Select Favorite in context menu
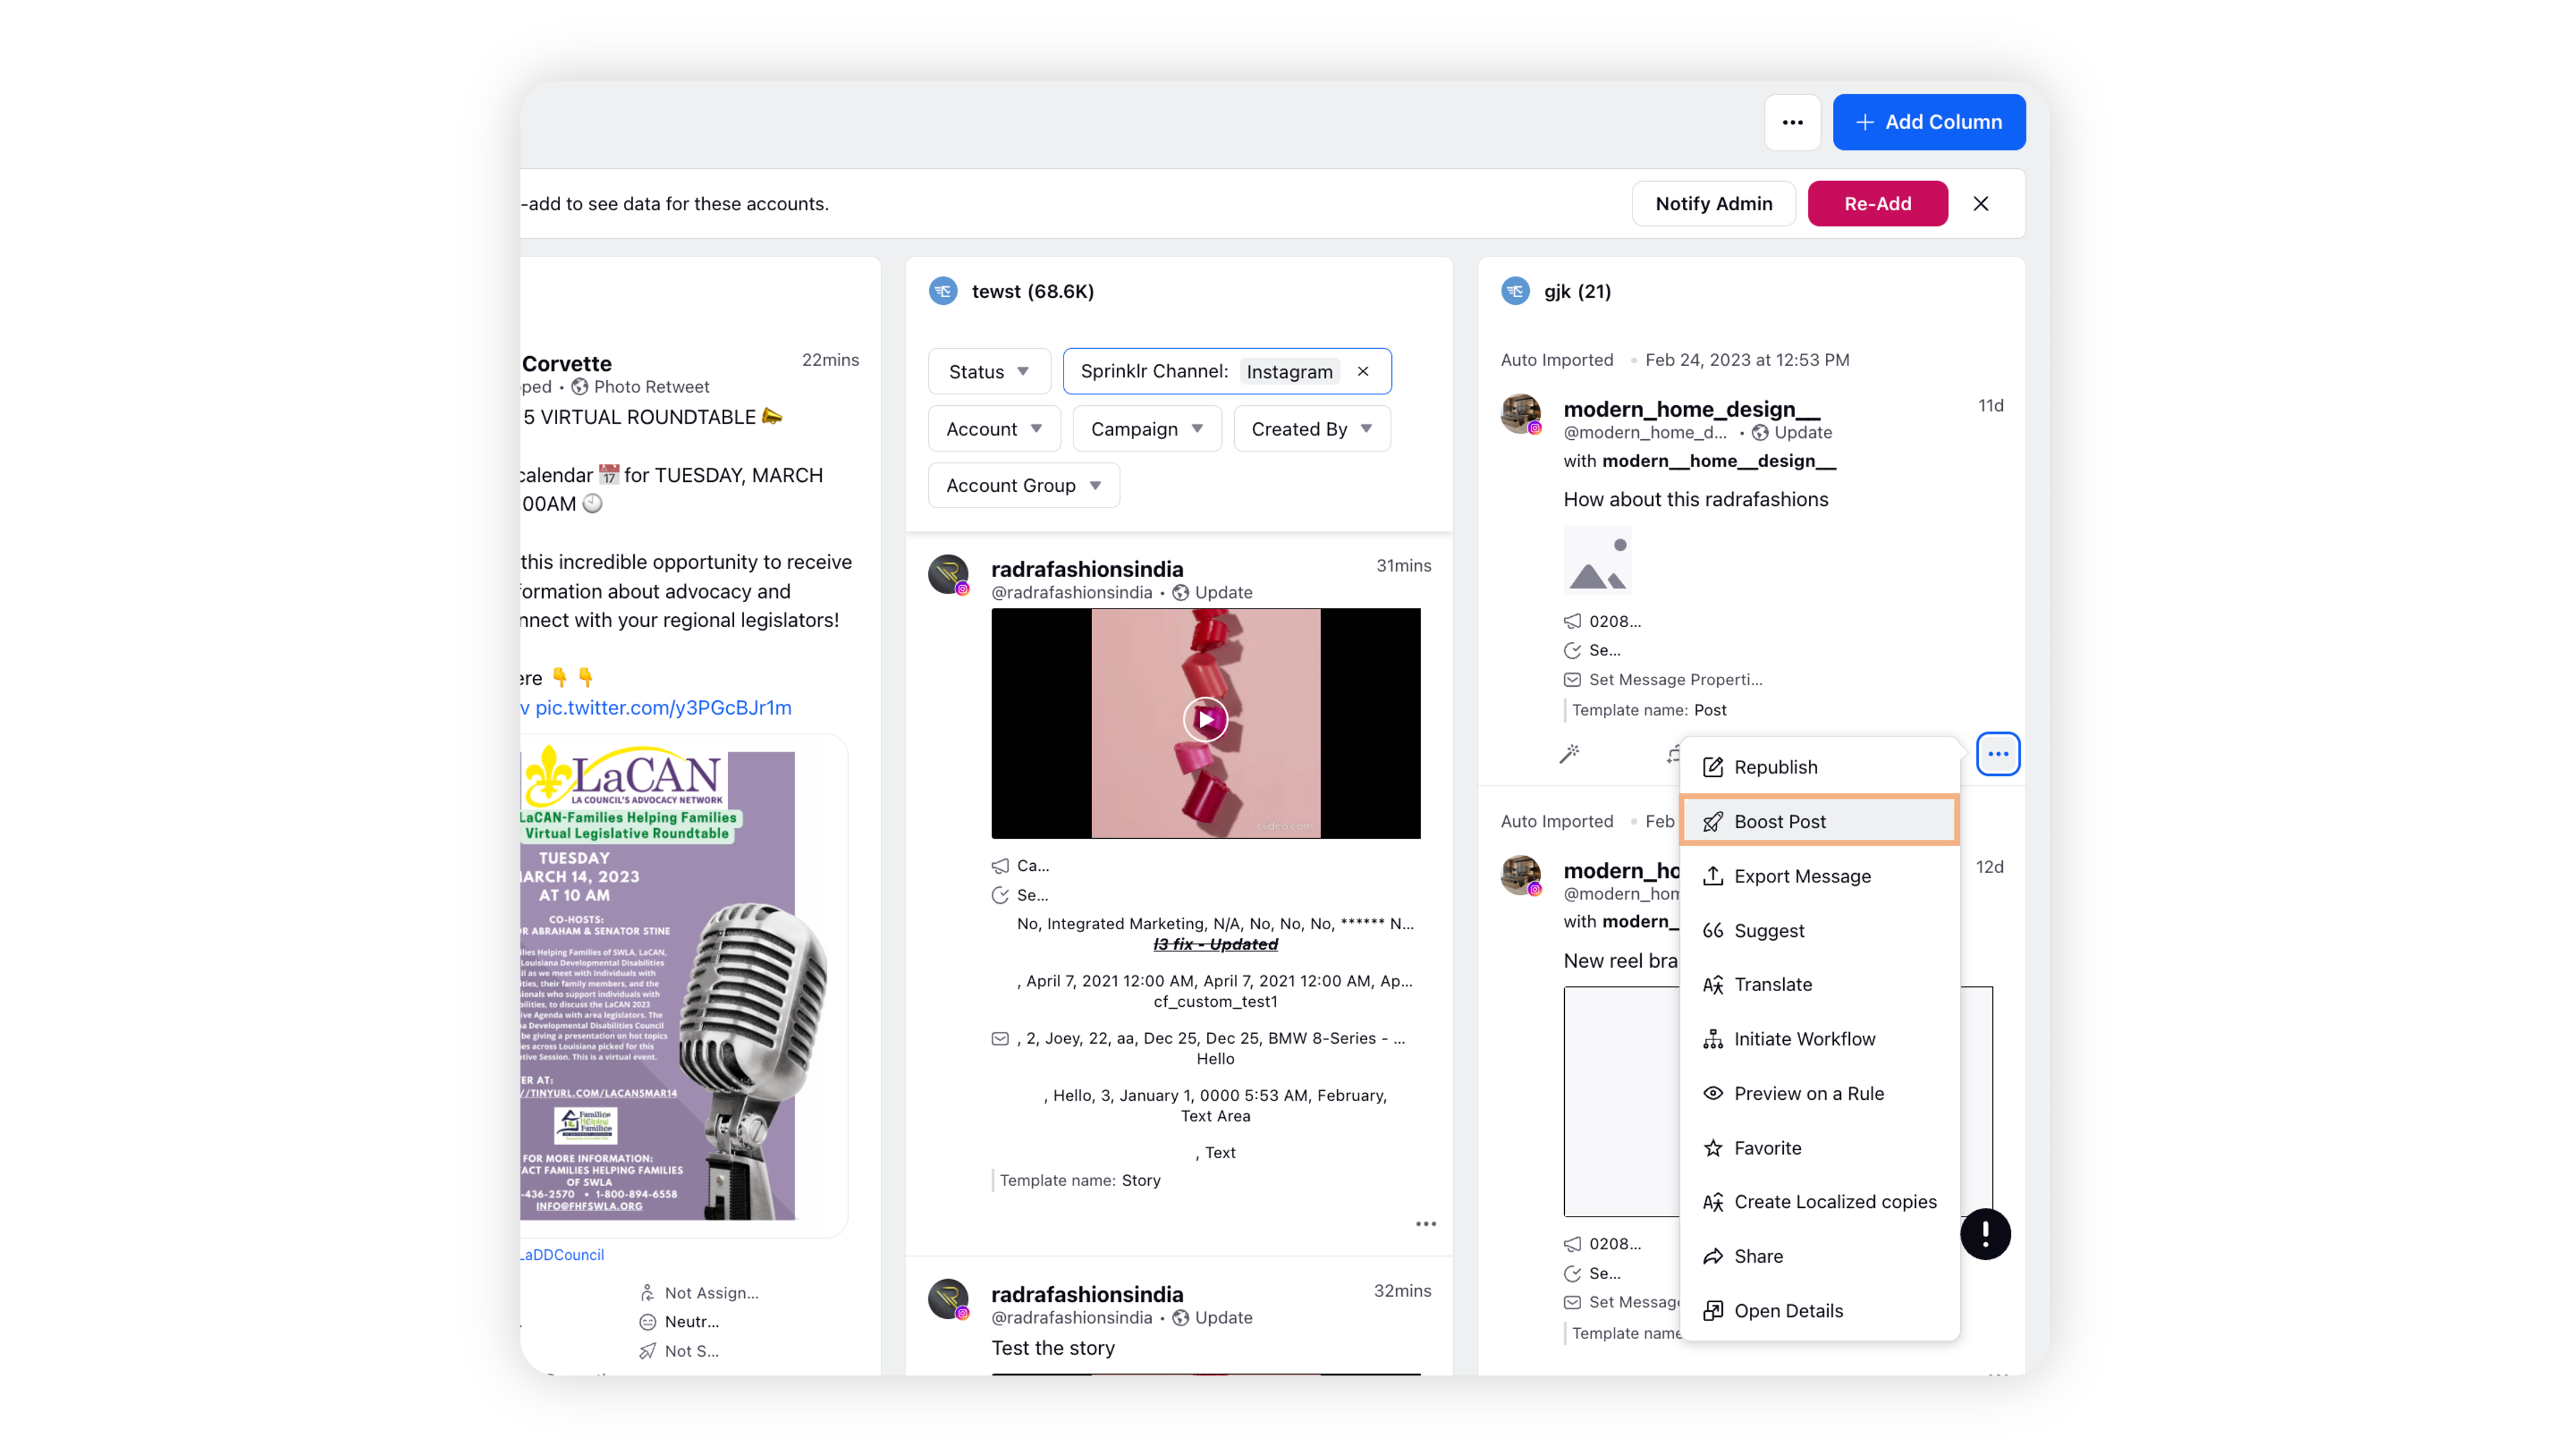2570x1456 pixels. tap(1819, 1148)
